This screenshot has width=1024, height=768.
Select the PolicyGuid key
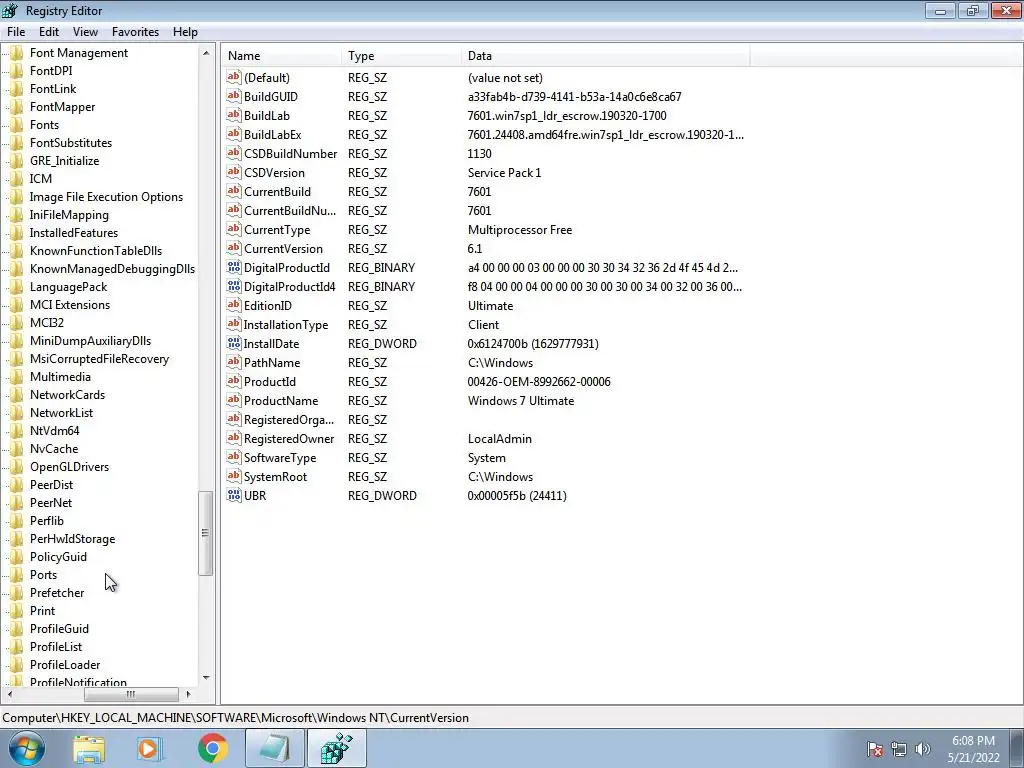coord(58,556)
